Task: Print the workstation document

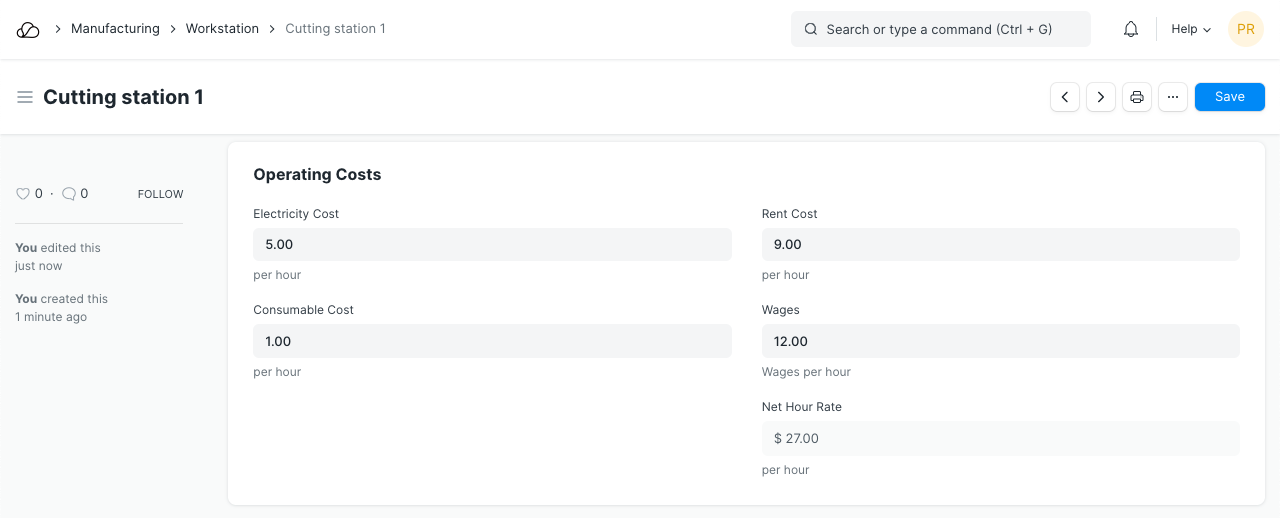Action: tap(1137, 97)
